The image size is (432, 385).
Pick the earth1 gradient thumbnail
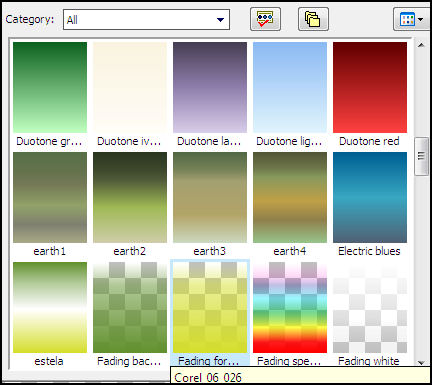[x=50, y=197]
